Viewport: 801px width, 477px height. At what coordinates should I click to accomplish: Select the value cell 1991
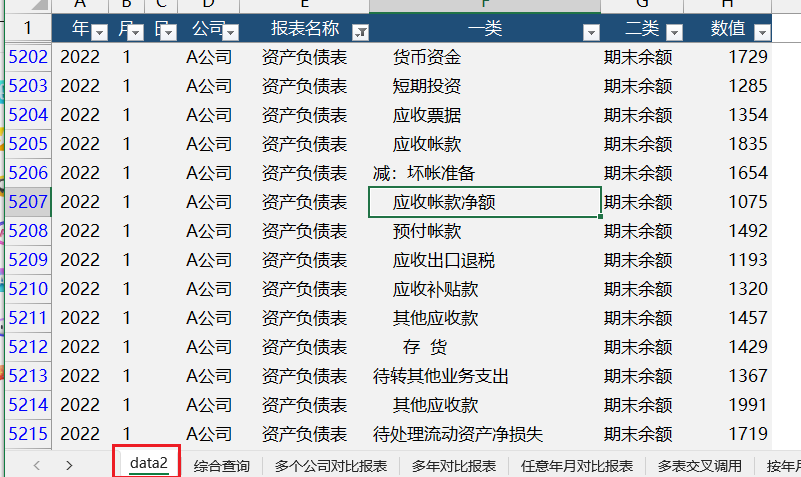(x=727, y=405)
